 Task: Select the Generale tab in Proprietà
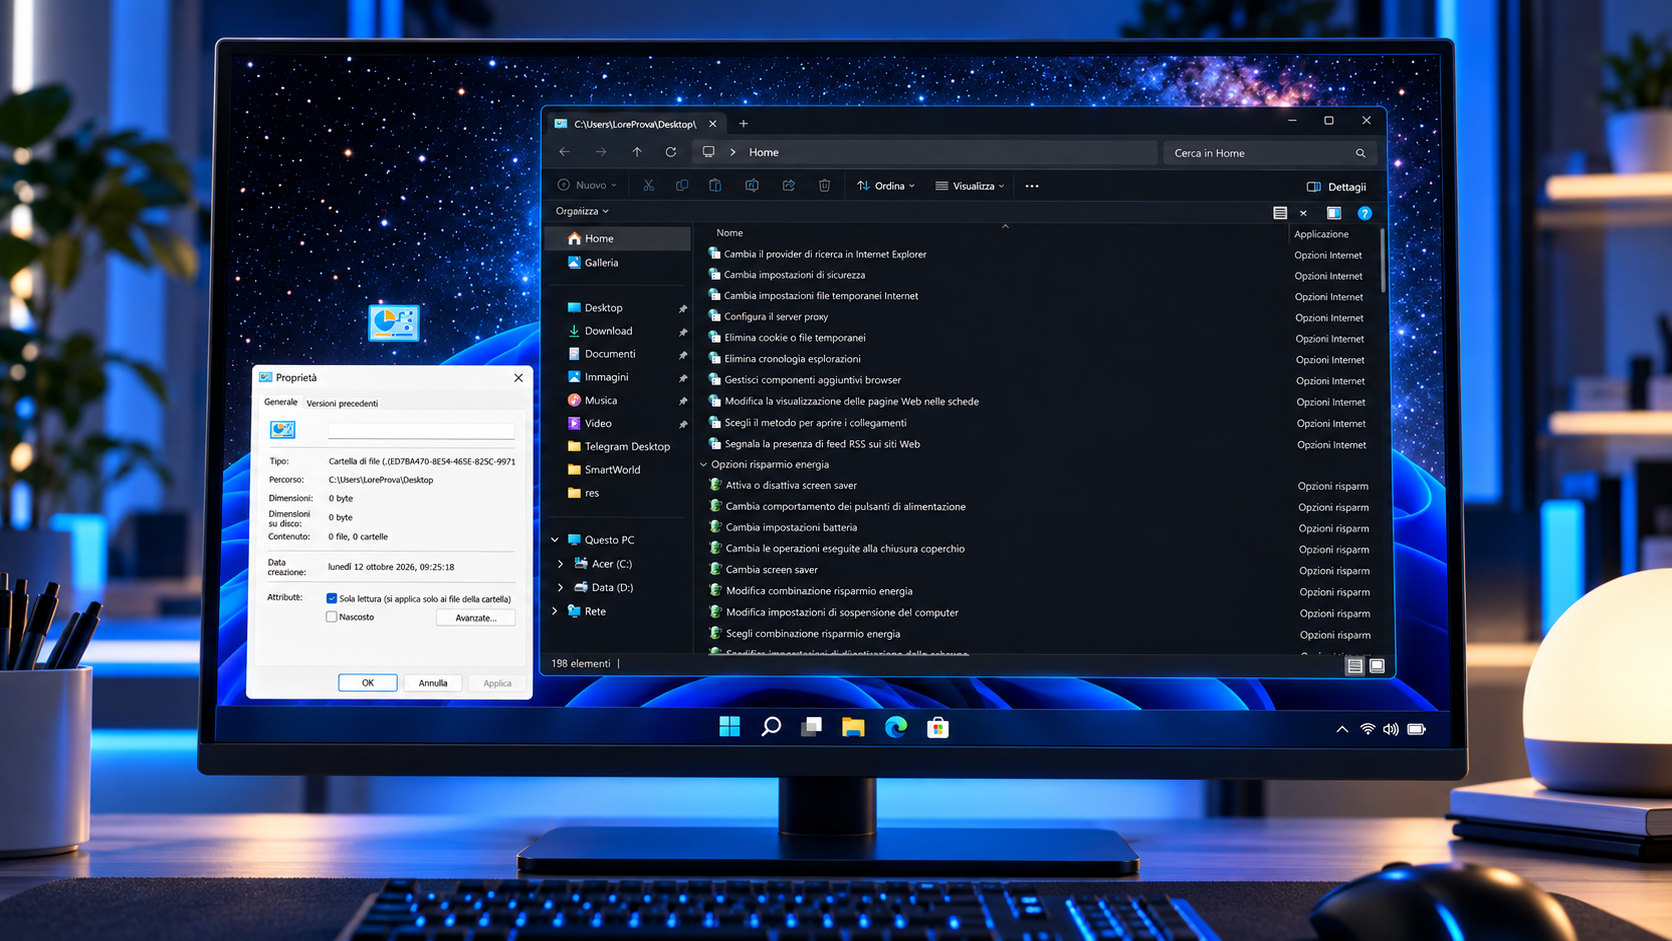[280, 402]
